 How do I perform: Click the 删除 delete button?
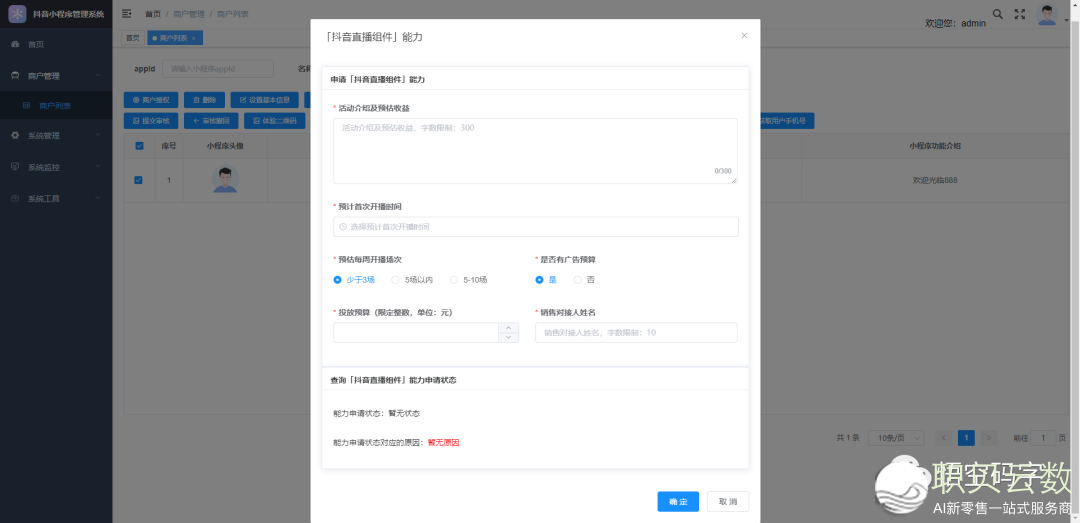pos(205,100)
